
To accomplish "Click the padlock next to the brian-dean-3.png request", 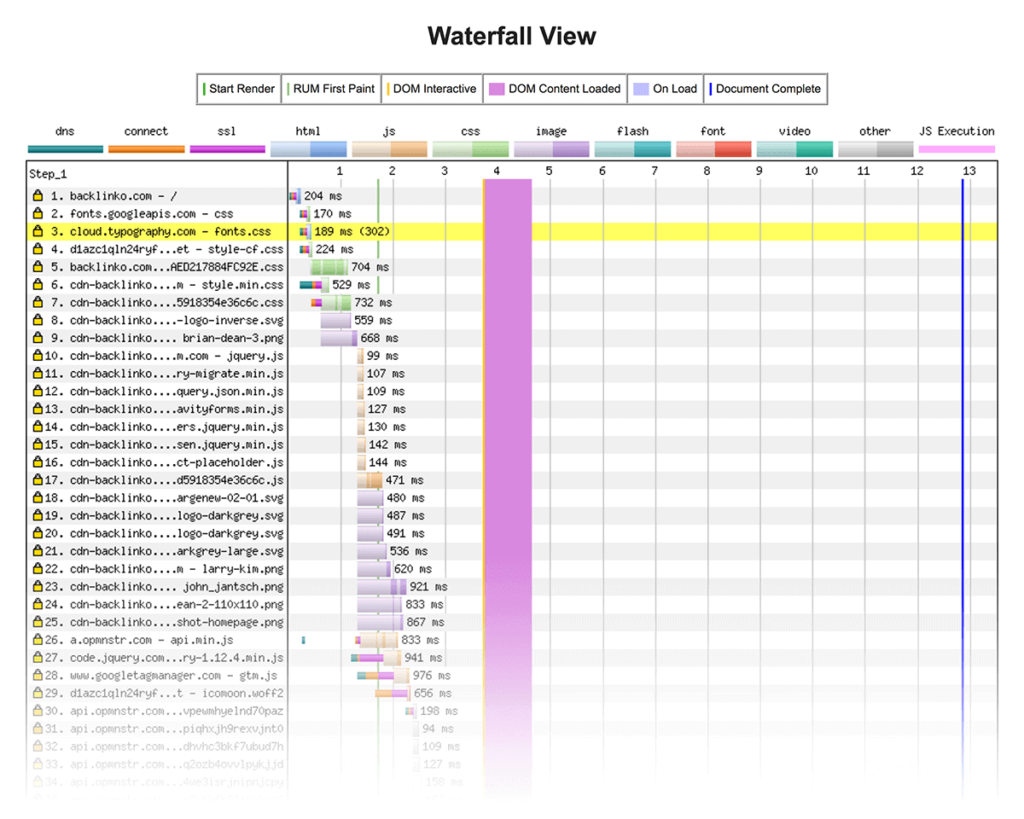I will tap(37, 338).
